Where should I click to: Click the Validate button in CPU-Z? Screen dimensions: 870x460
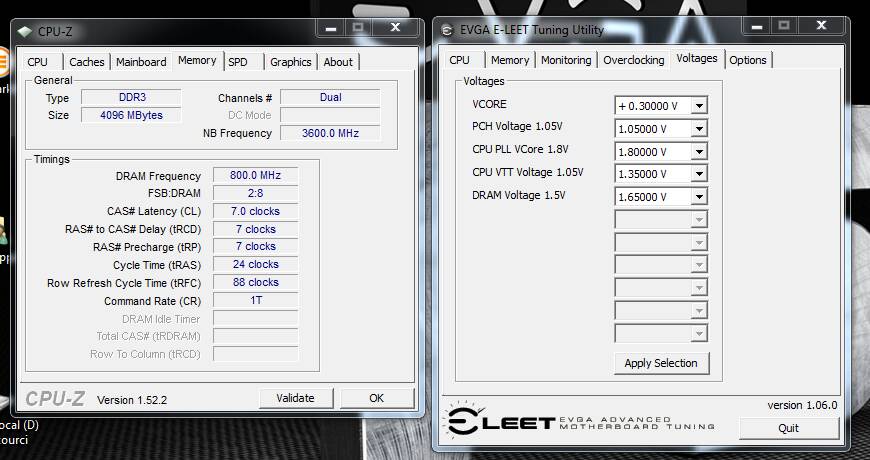(295, 398)
